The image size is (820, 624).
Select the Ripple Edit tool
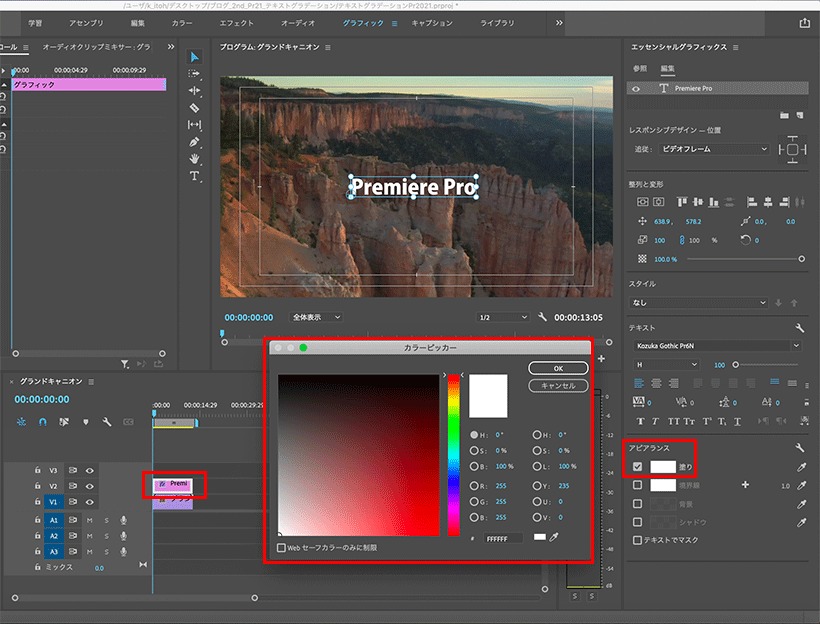(194, 90)
